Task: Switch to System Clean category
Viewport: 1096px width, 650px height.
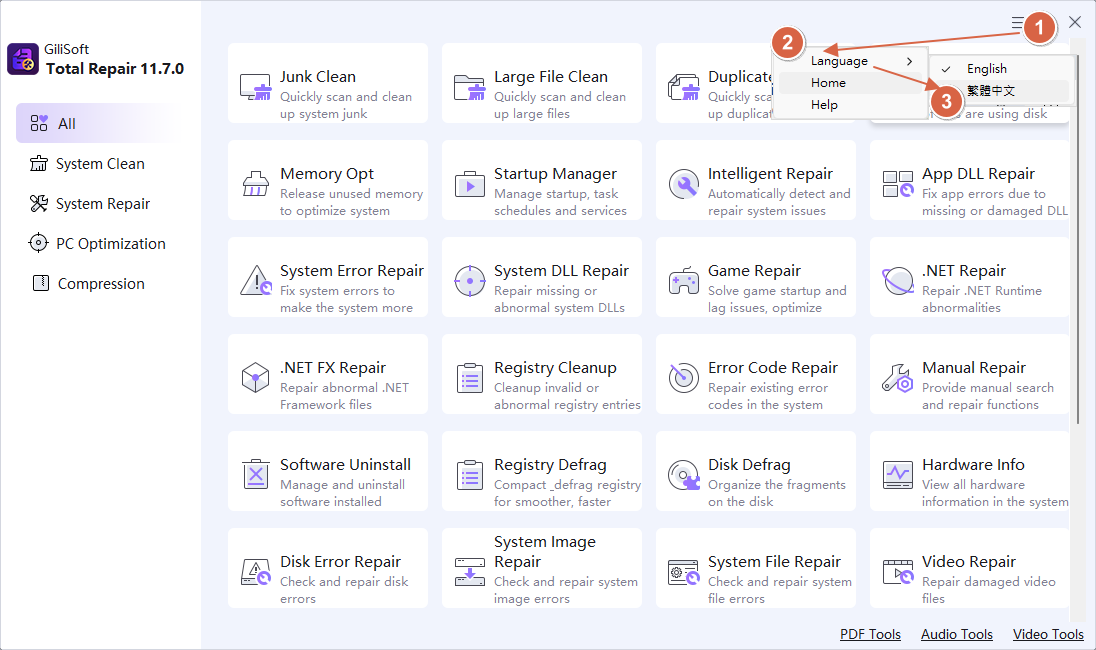Action: coord(98,164)
